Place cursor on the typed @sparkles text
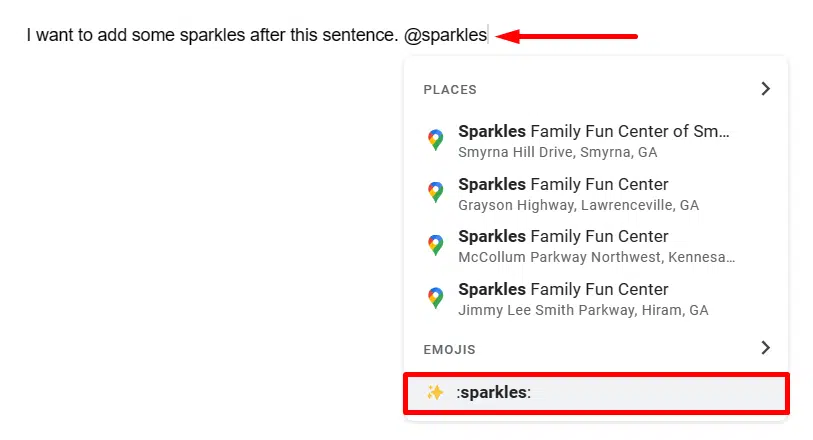The width and height of the screenshot is (813, 440). point(446,36)
